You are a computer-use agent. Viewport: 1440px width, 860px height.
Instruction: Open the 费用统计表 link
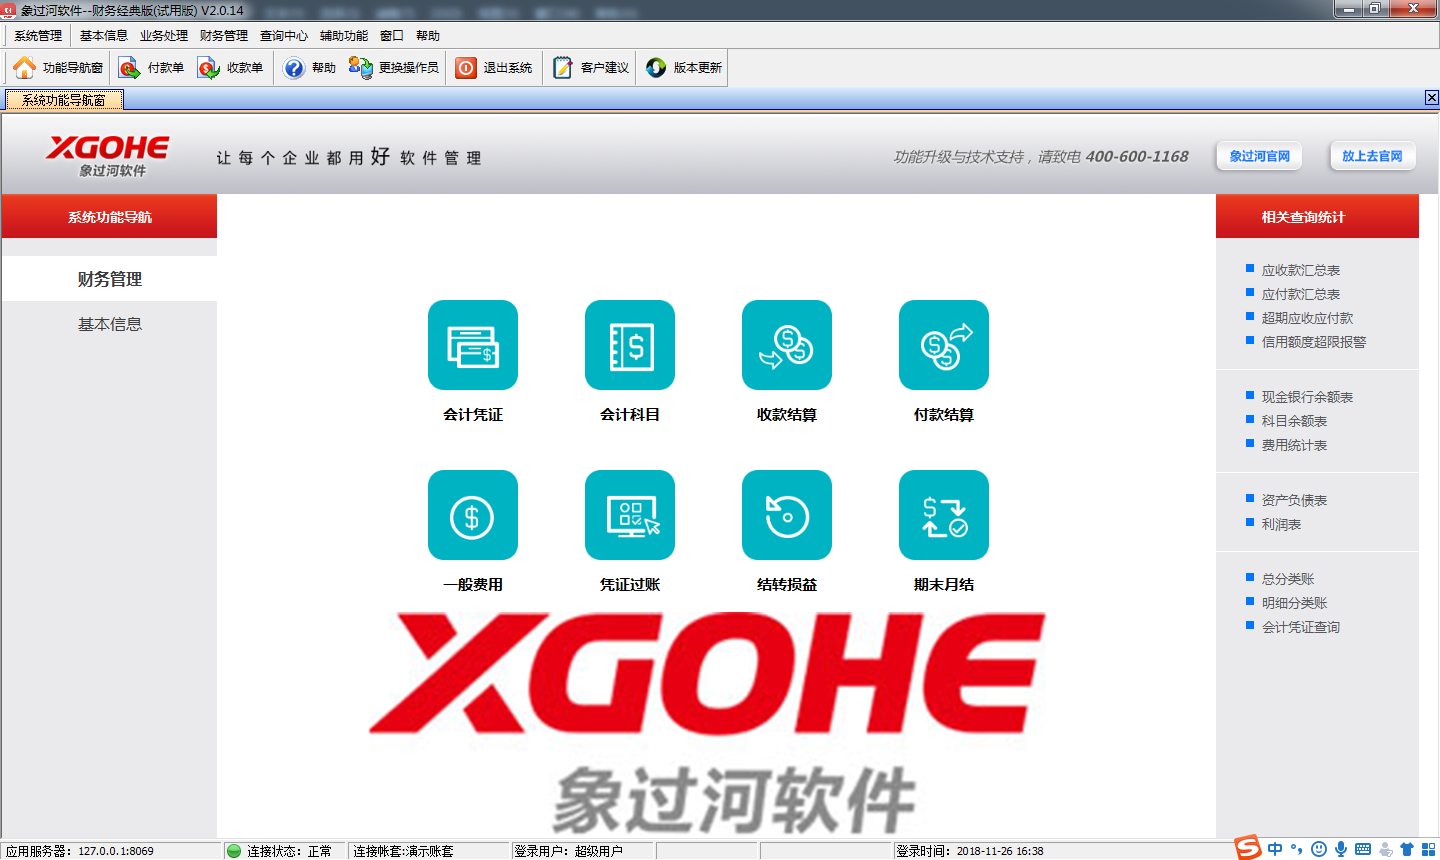(x=1294, y=445)
